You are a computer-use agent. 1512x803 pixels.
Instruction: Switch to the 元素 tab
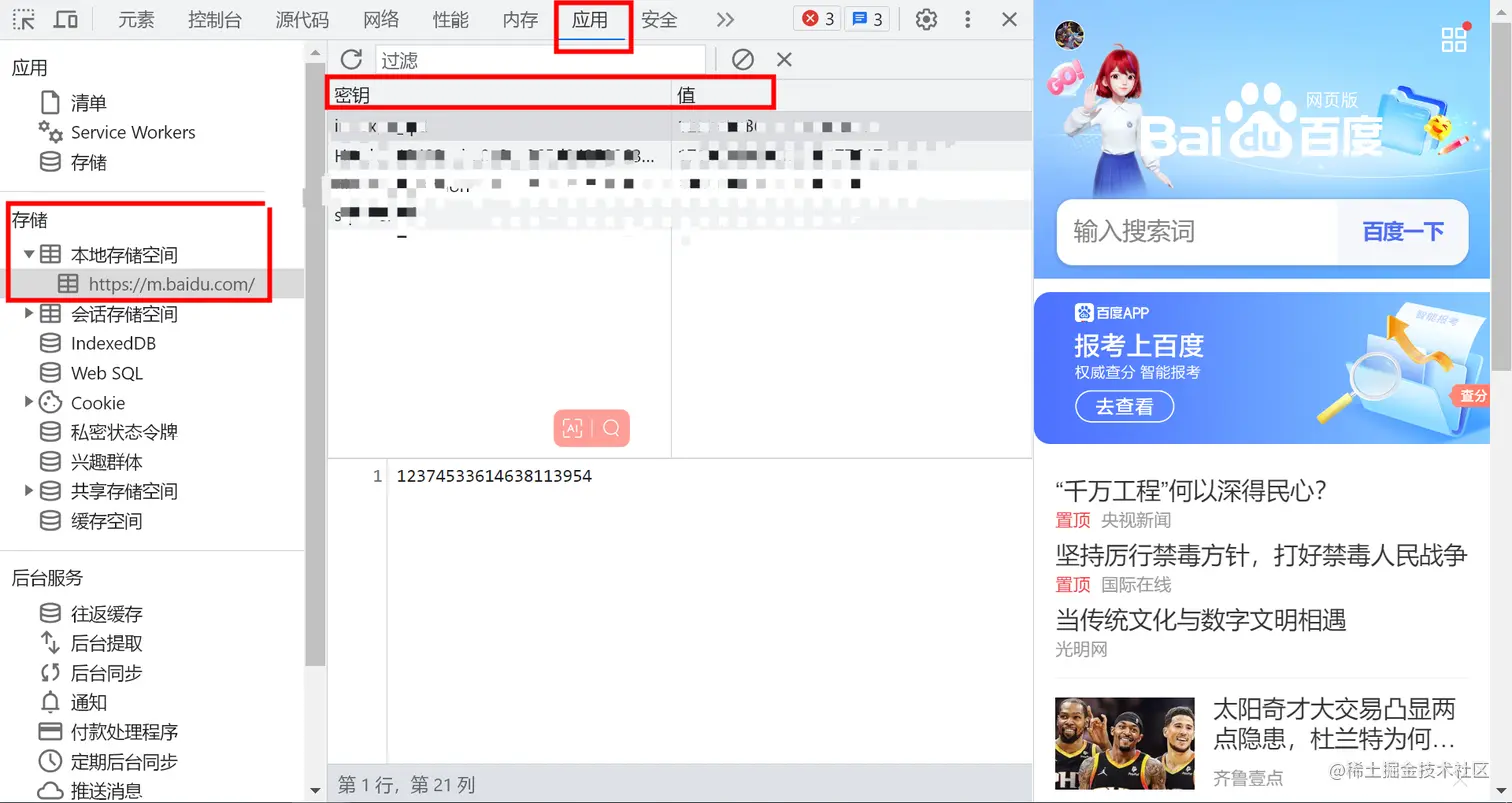pyautogui.click(x=136, y=19)
